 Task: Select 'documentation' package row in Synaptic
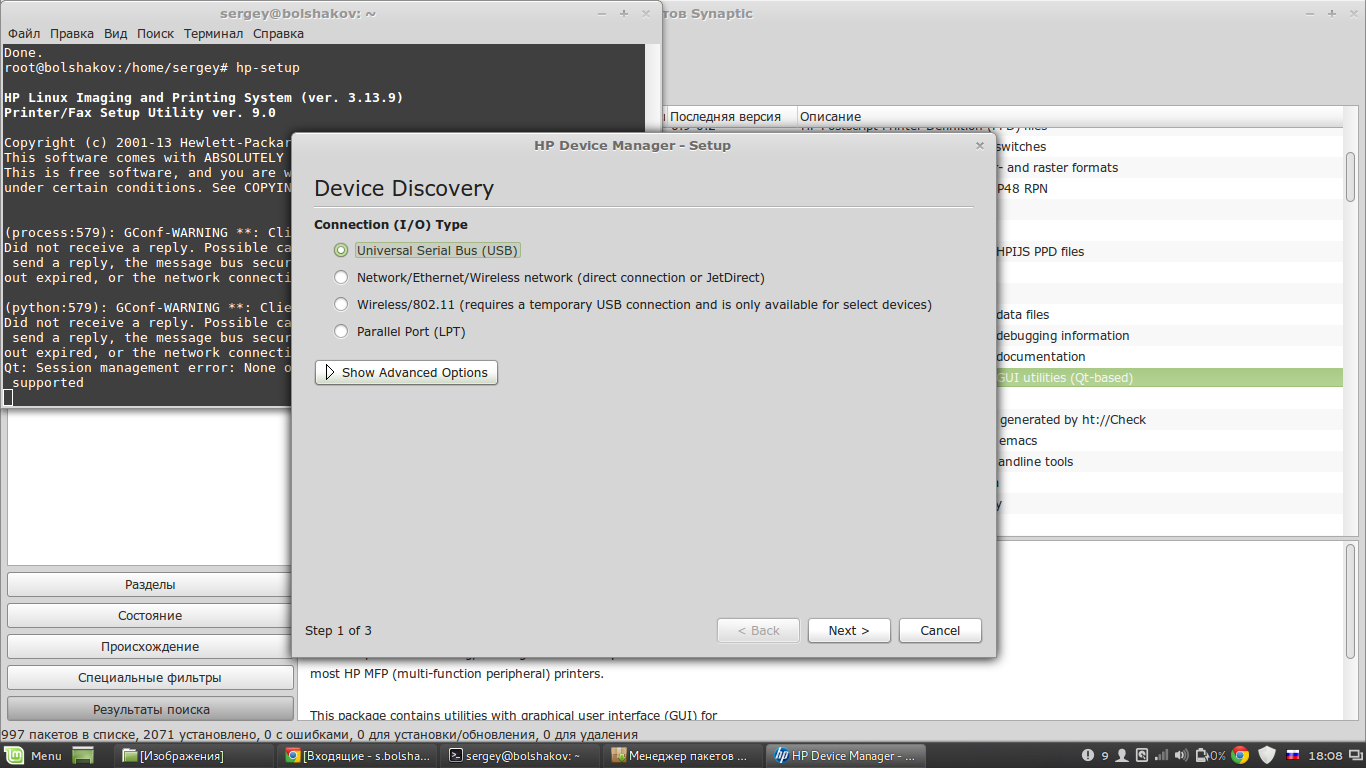pyautogui.click(x=1168, y=357)
